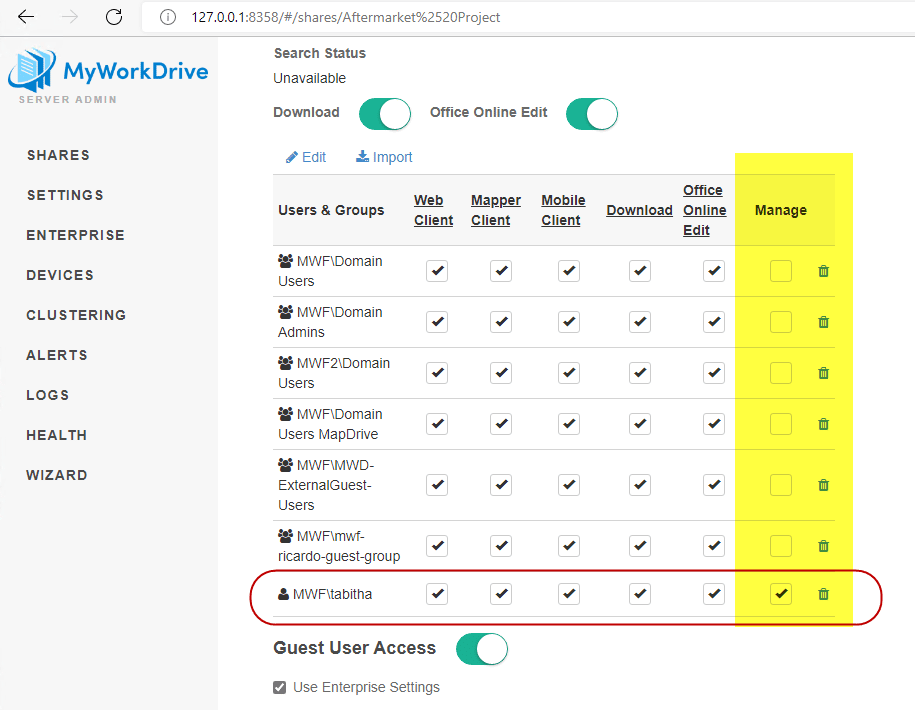915x710 pixels.
Task: Remove MWF2\Domain Users with trash icon
Action: click(823, 373)
